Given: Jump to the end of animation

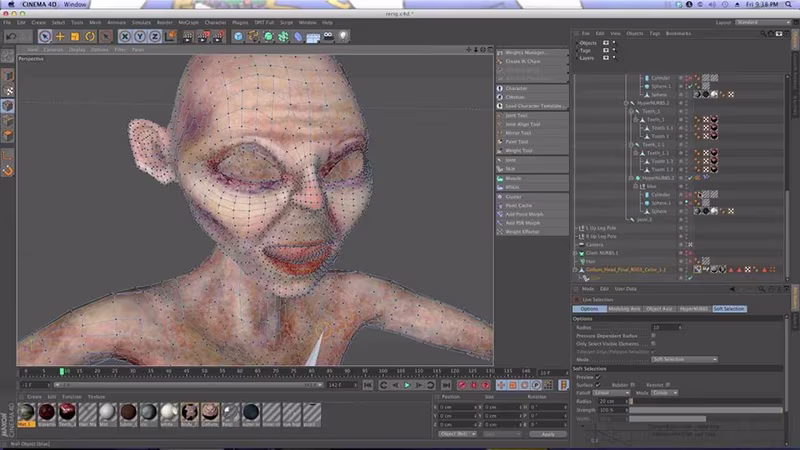Looking at the screenshot, I should coord(446,385).
